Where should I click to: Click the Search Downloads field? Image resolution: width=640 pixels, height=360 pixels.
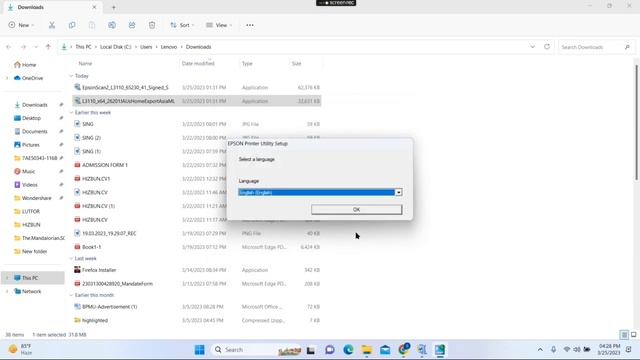[x=596, y=47]
